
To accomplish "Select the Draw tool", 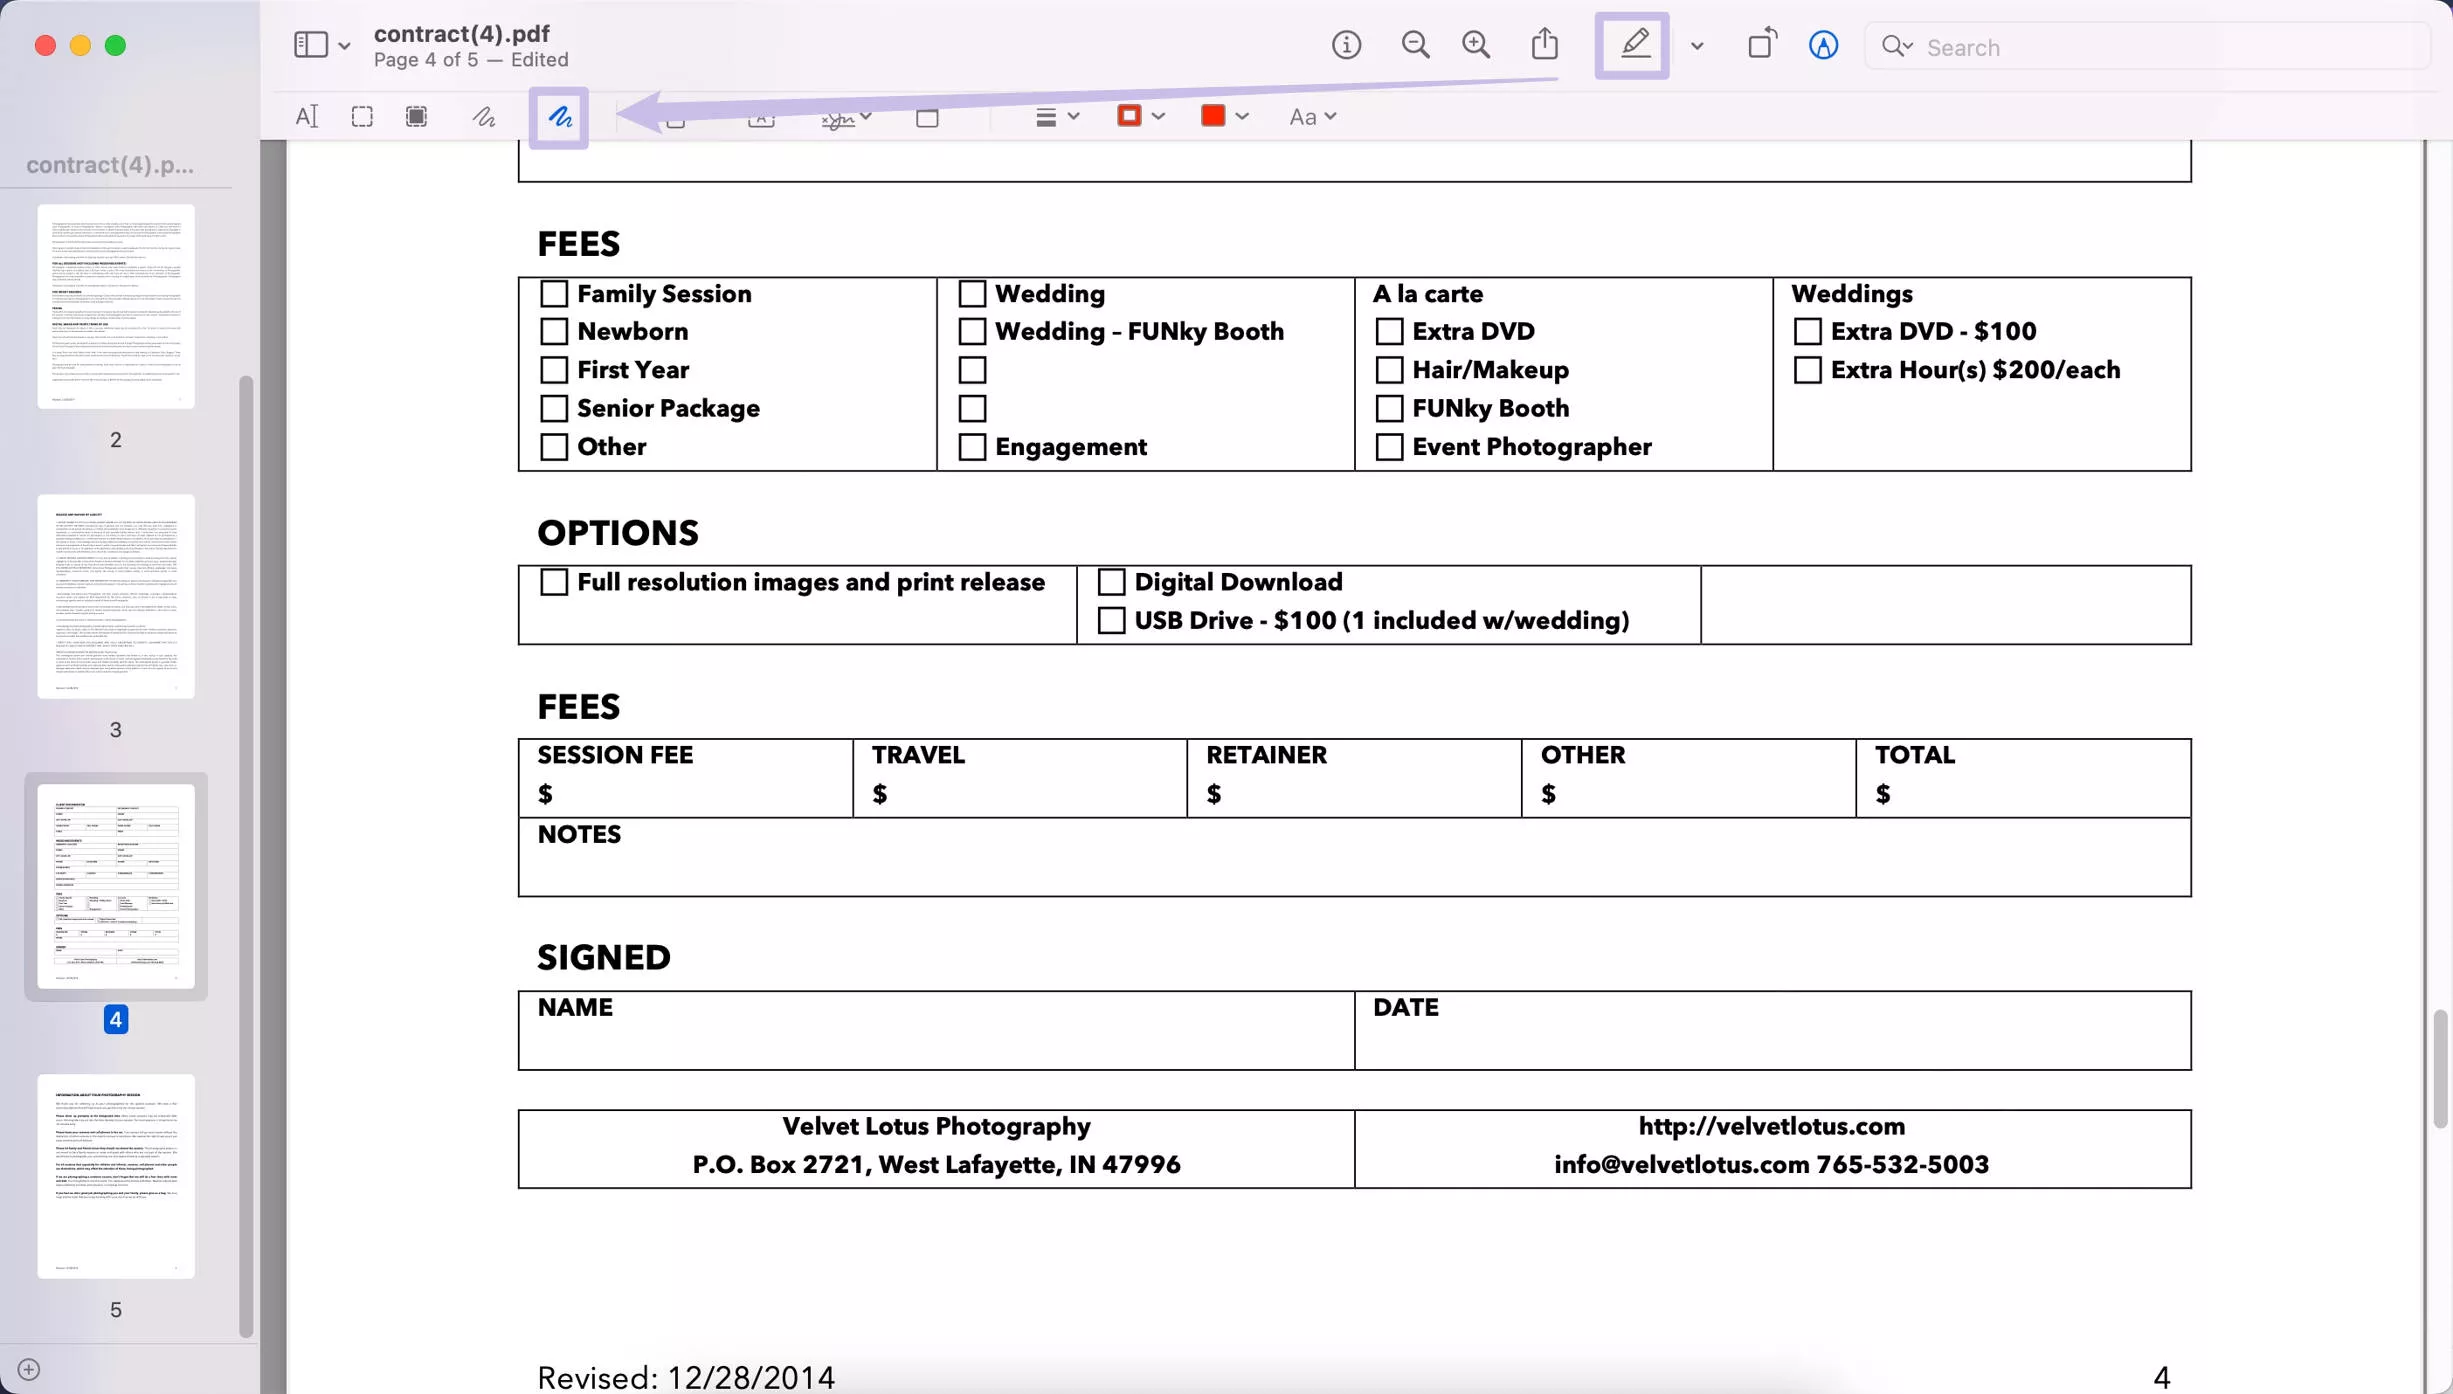I will [x=558, y=116].
